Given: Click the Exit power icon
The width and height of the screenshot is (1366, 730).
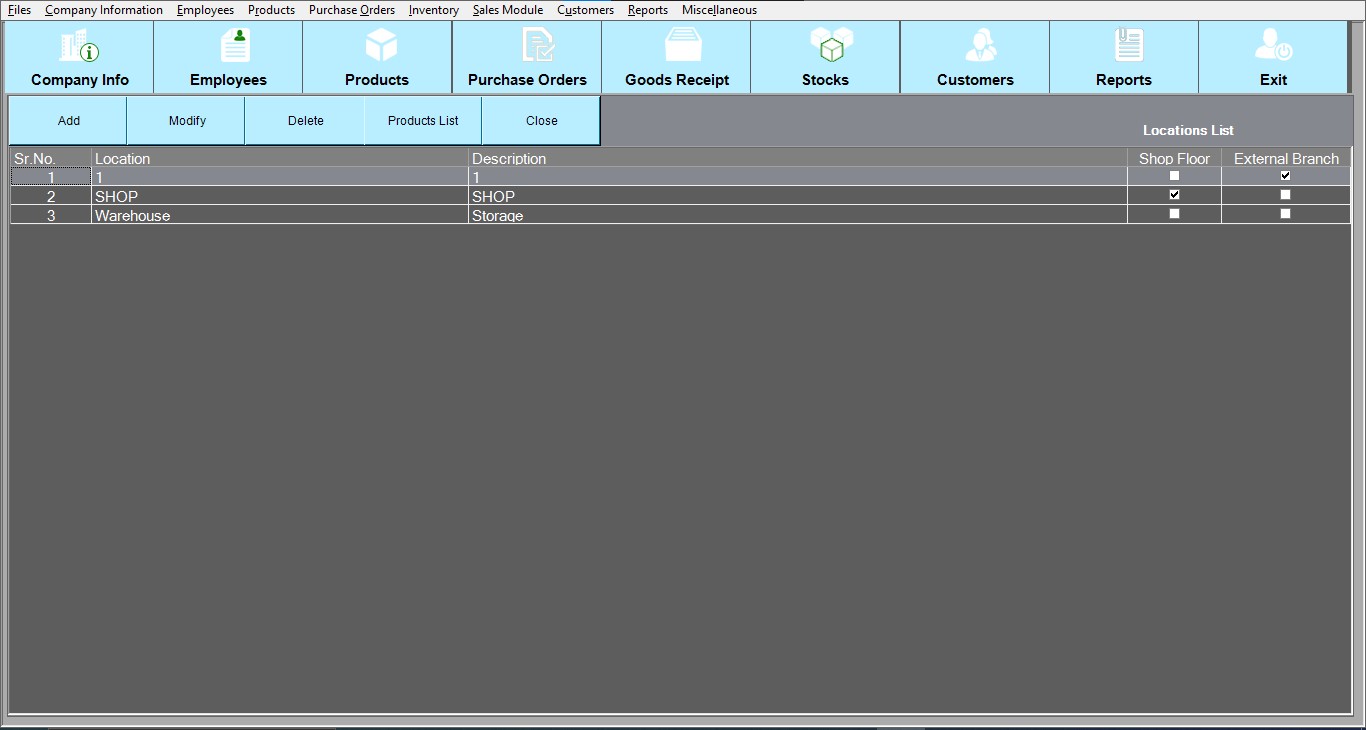Looking at the screenshot, I should coord(1273,46).
